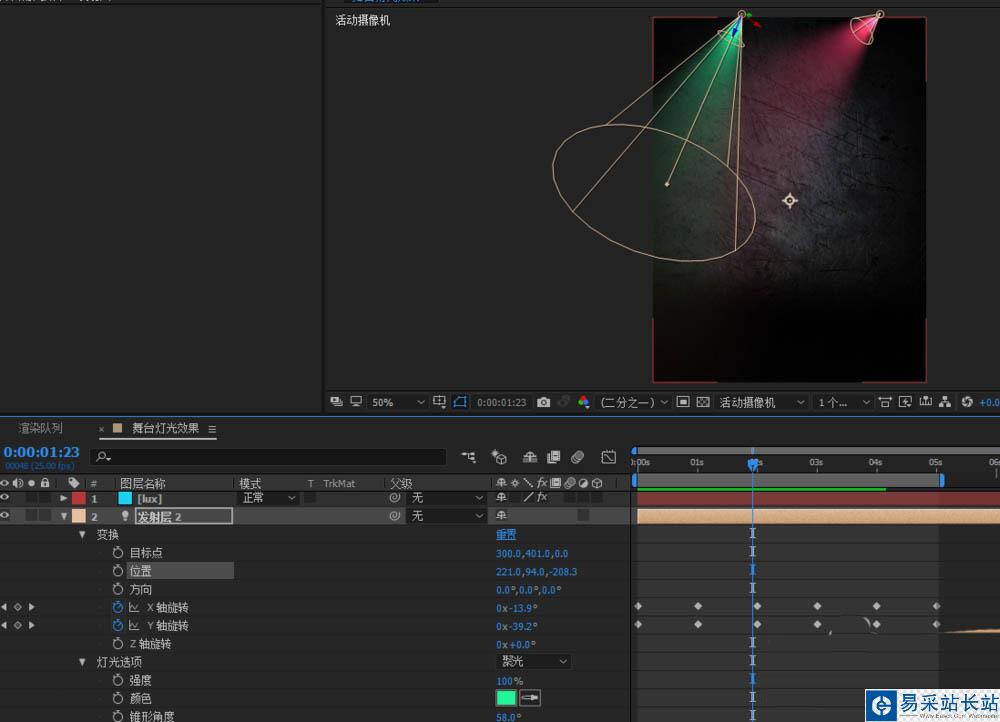Click the region of interest icon
Viewport: 1000px width, 722px height.
pos(683,402)
